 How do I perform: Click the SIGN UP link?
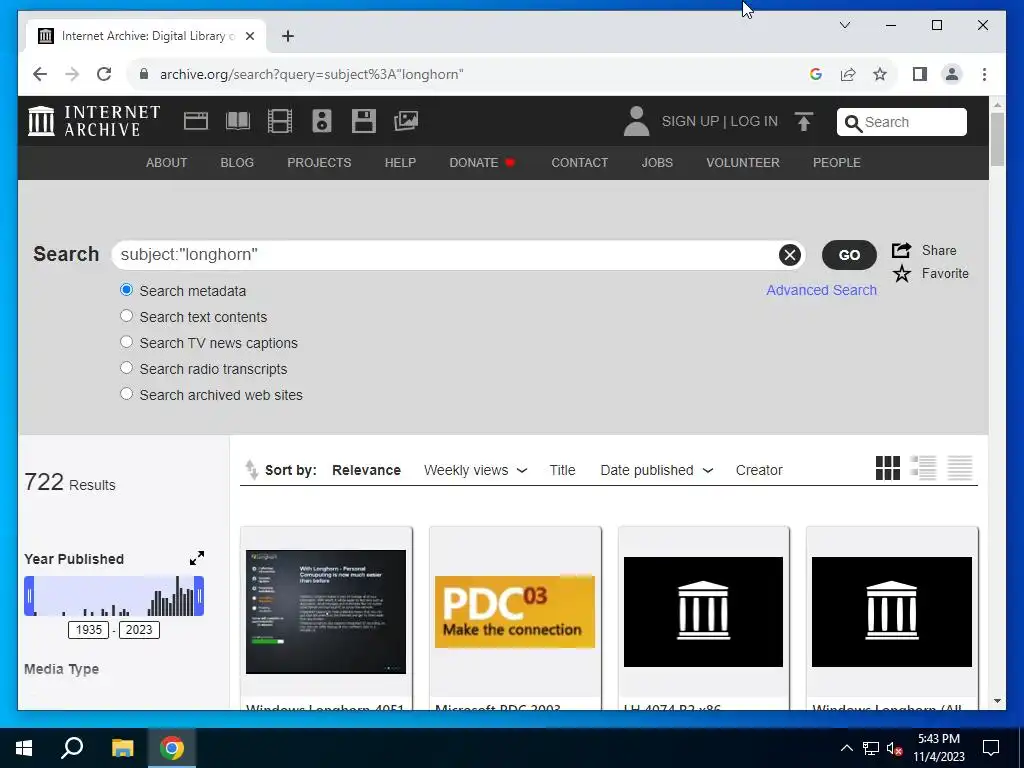coord(690,121)
